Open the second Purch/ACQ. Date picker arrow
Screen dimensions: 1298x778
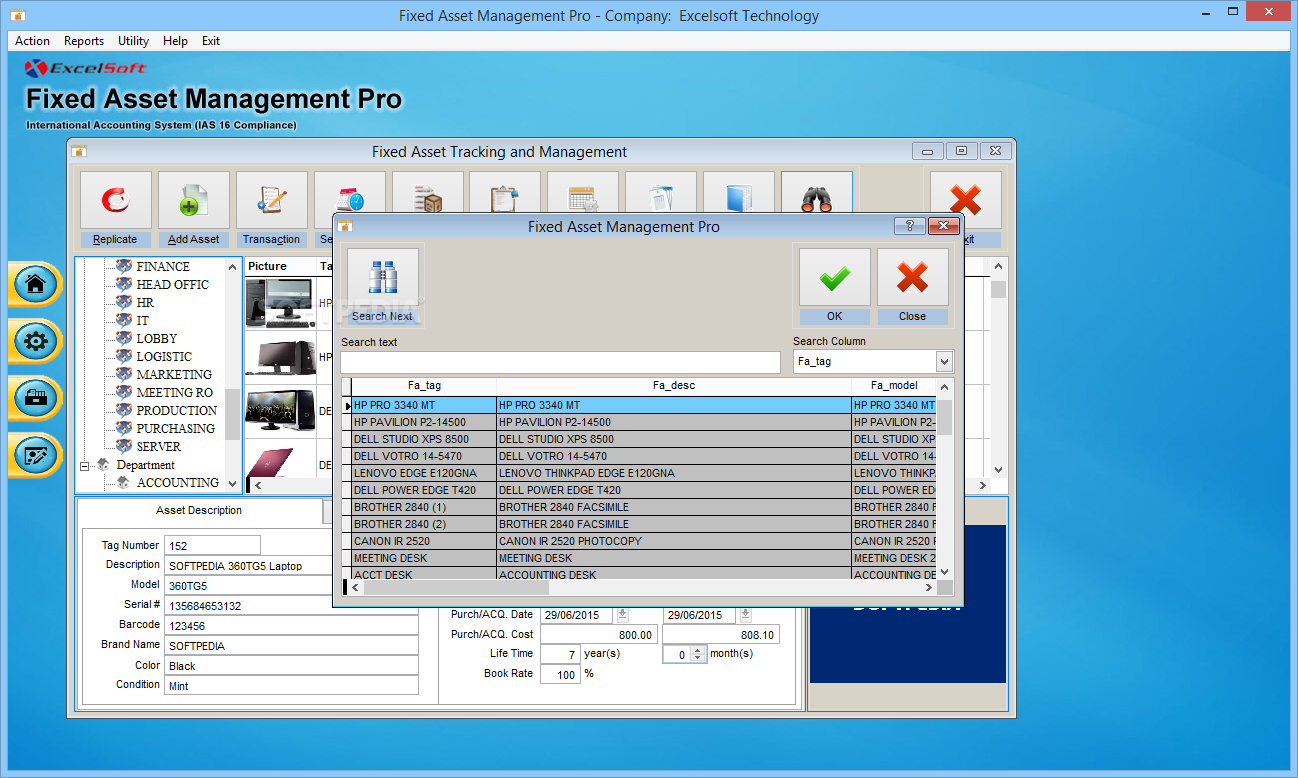pos(745,614)
